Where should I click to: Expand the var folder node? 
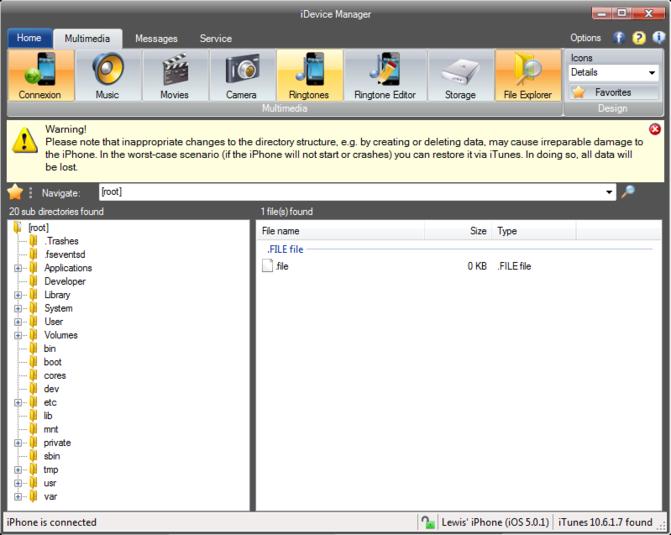18,496
